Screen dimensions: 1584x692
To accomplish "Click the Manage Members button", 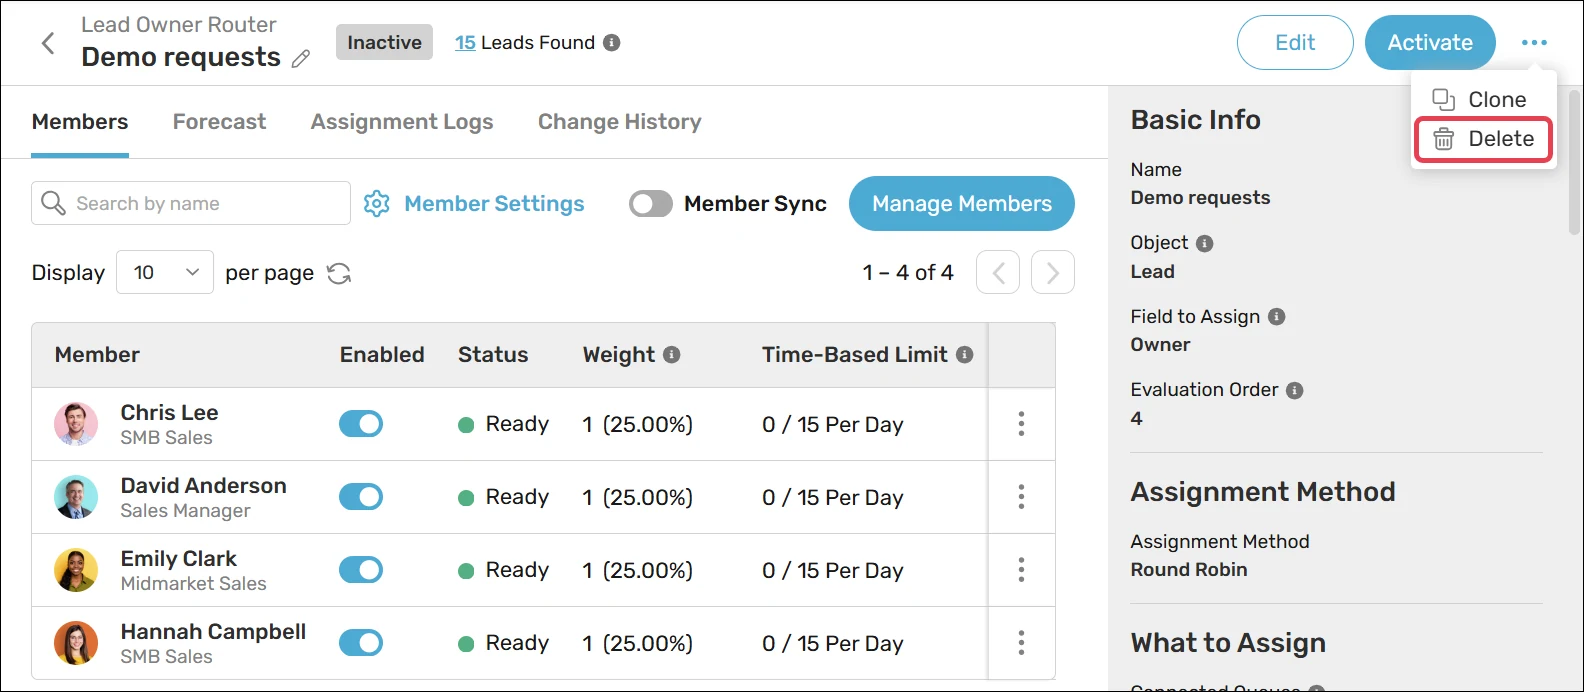I will 962,204.
